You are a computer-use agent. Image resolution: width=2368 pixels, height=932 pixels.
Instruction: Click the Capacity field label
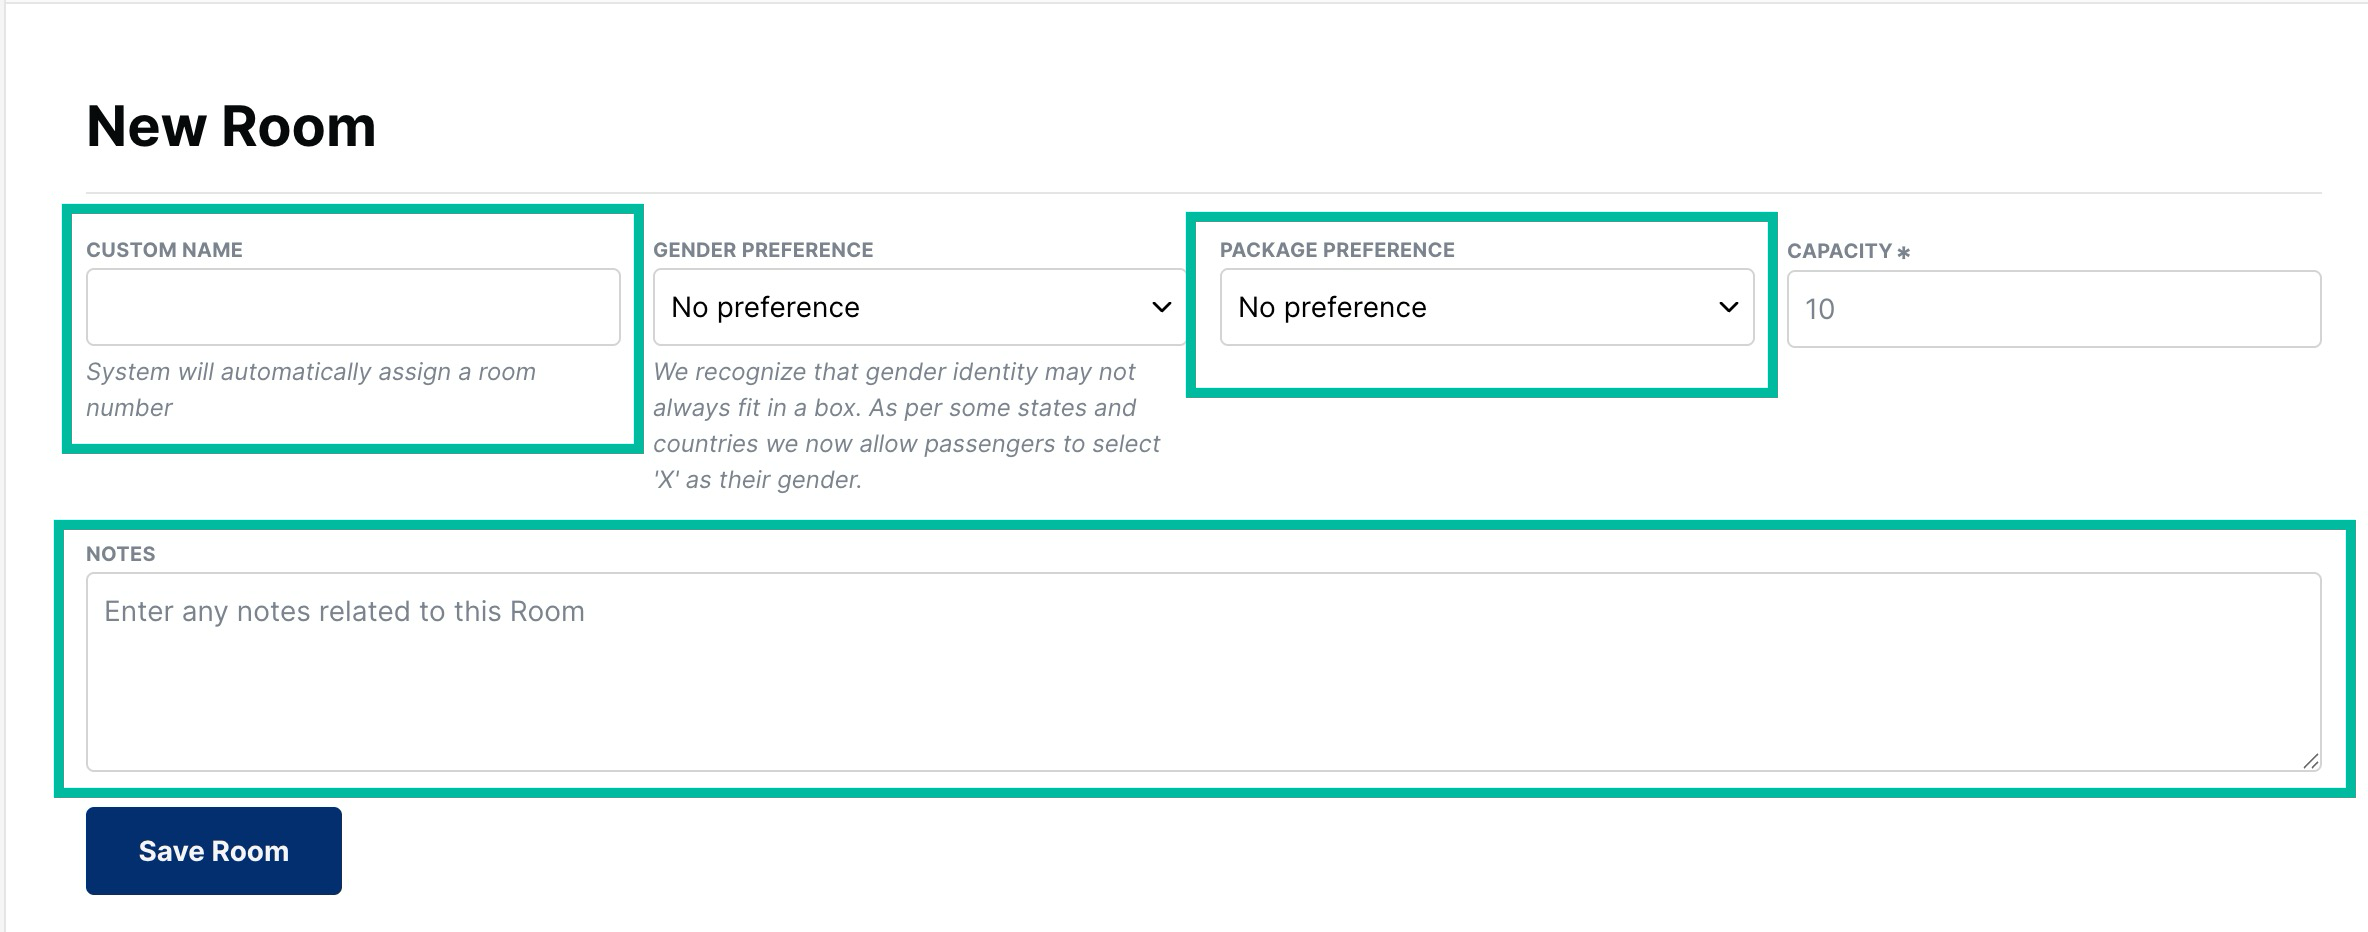click(1839, 251)
